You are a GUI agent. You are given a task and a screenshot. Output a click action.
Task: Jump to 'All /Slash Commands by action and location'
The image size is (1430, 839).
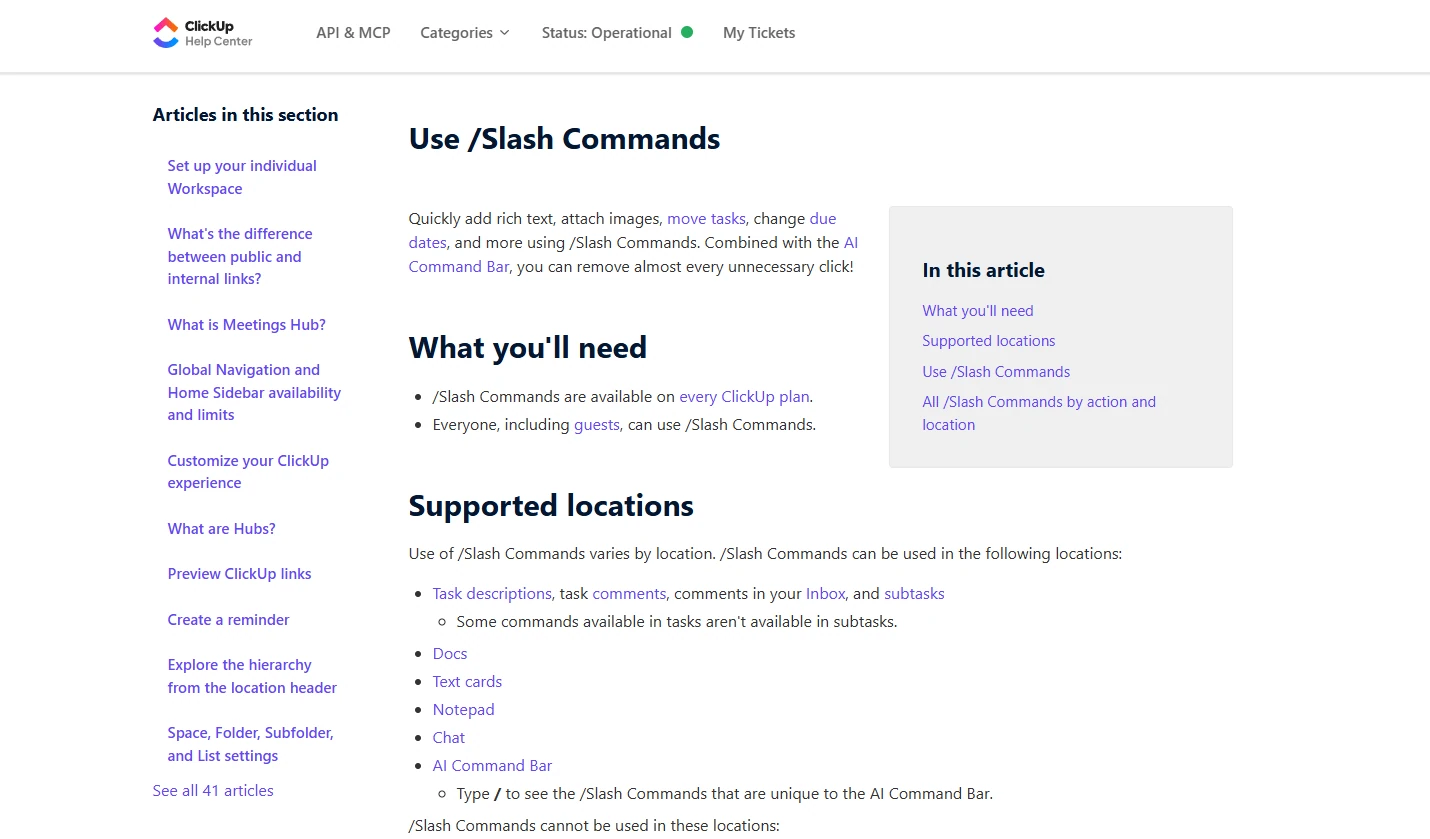pyautogui.click(x=1039, y=413)
